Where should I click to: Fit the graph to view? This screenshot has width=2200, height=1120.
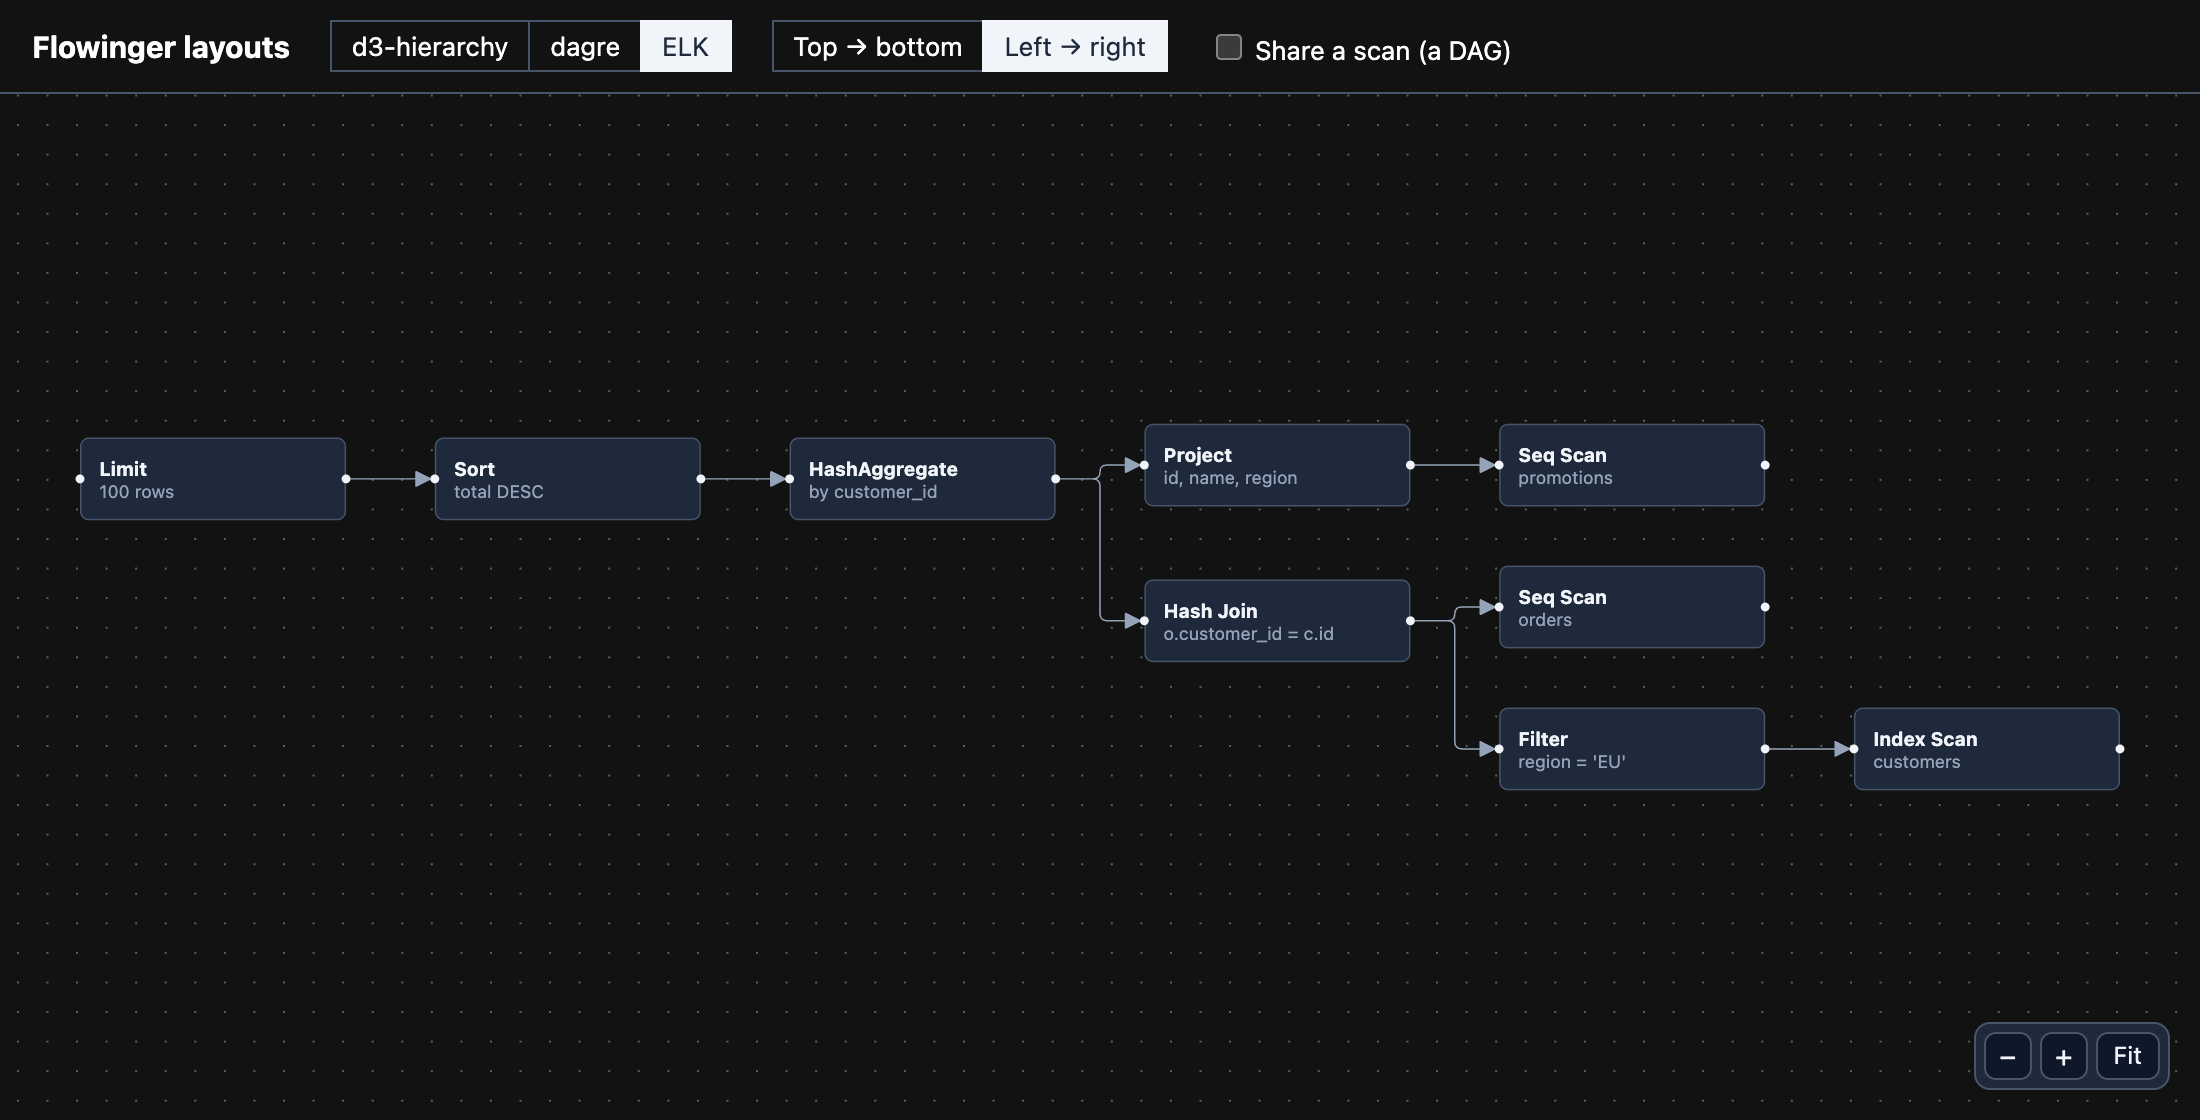(2127, 1057)
